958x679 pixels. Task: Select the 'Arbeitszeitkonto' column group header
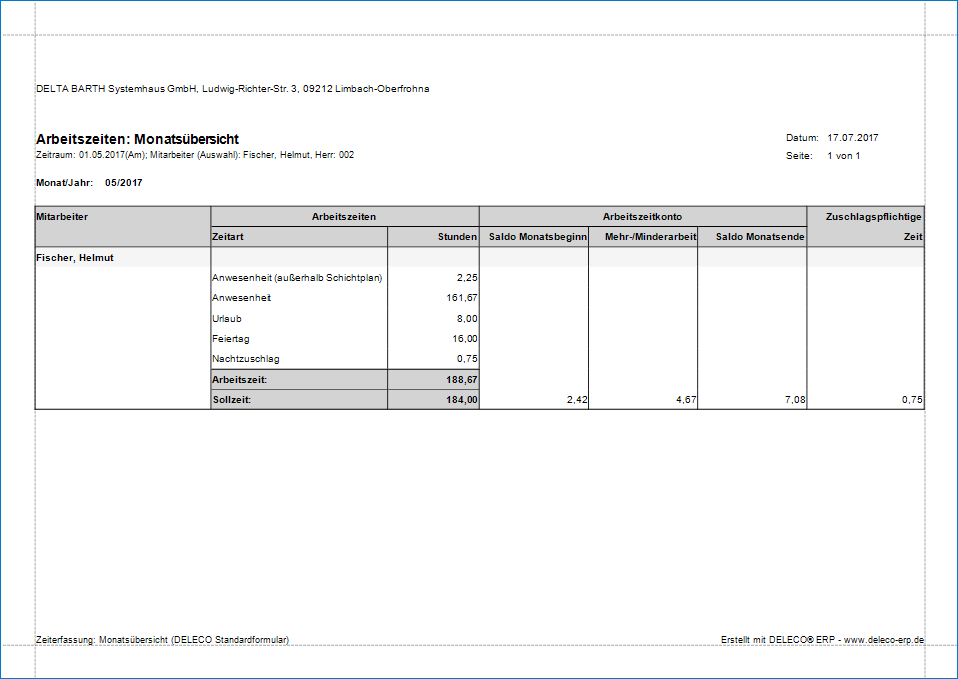[642, 216]
